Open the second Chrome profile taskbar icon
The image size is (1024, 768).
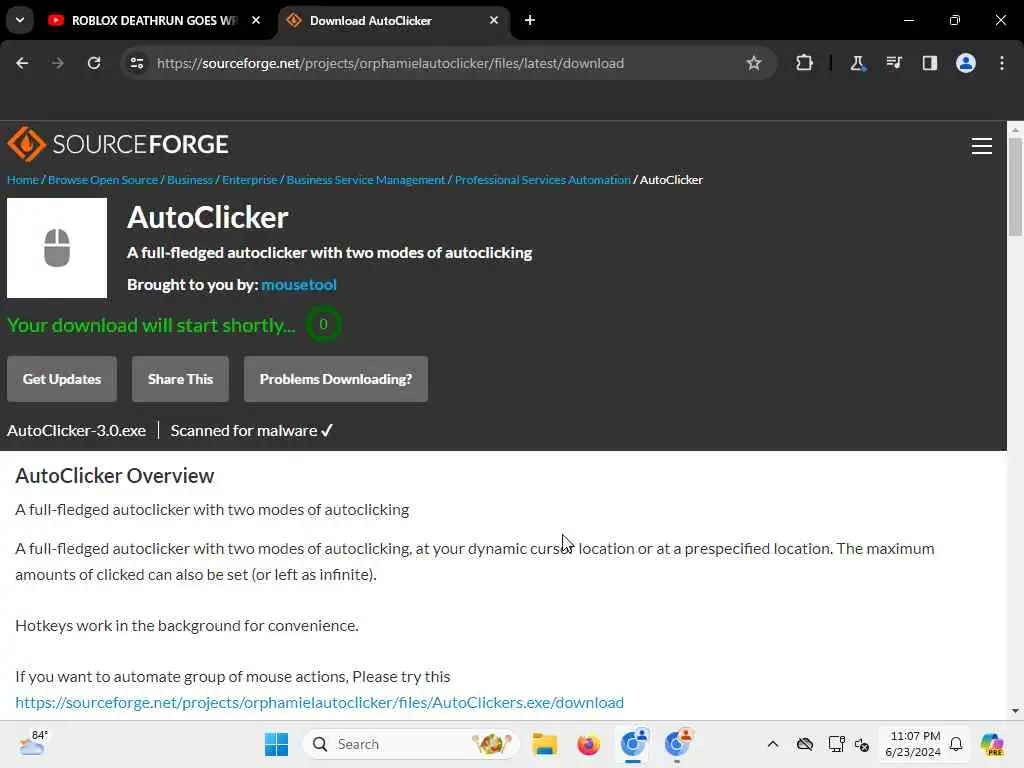(677, 744)
